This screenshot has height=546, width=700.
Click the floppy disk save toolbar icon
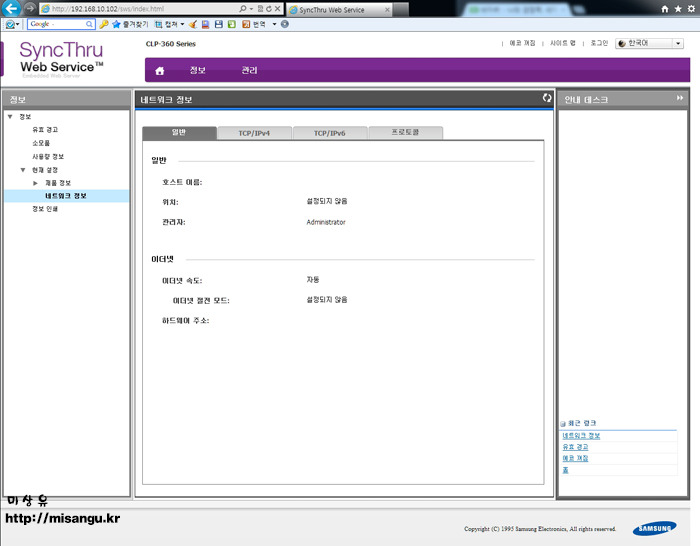(219, 24)
